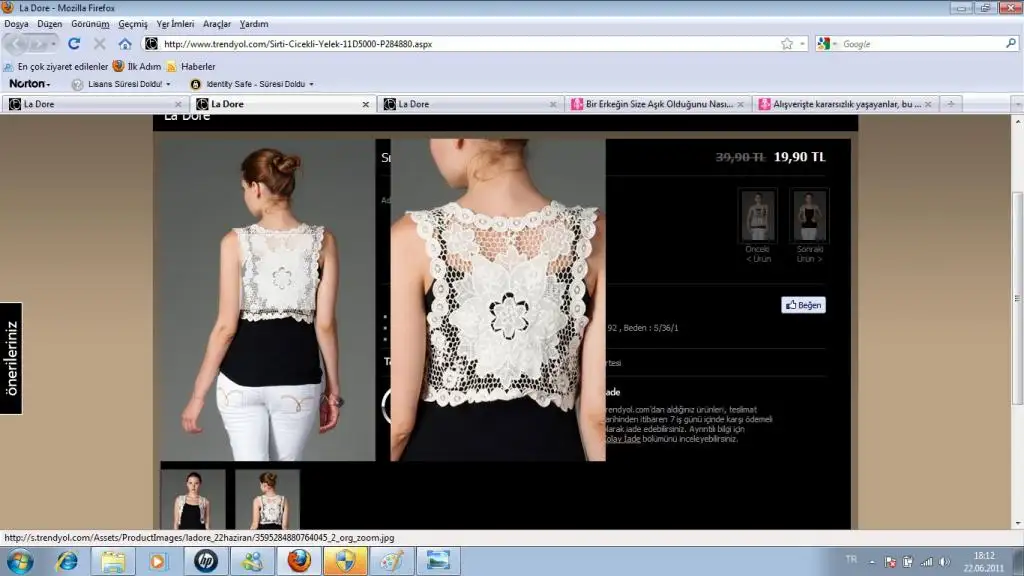Open the Araçlar menu
Viewport: 1024px width, 576px height.
[216, 23]
